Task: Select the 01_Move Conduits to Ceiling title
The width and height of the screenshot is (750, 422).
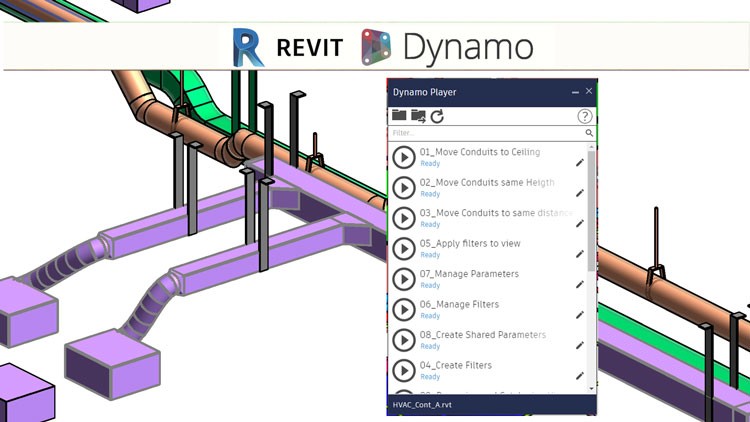Action: click(x=480, y=152)
